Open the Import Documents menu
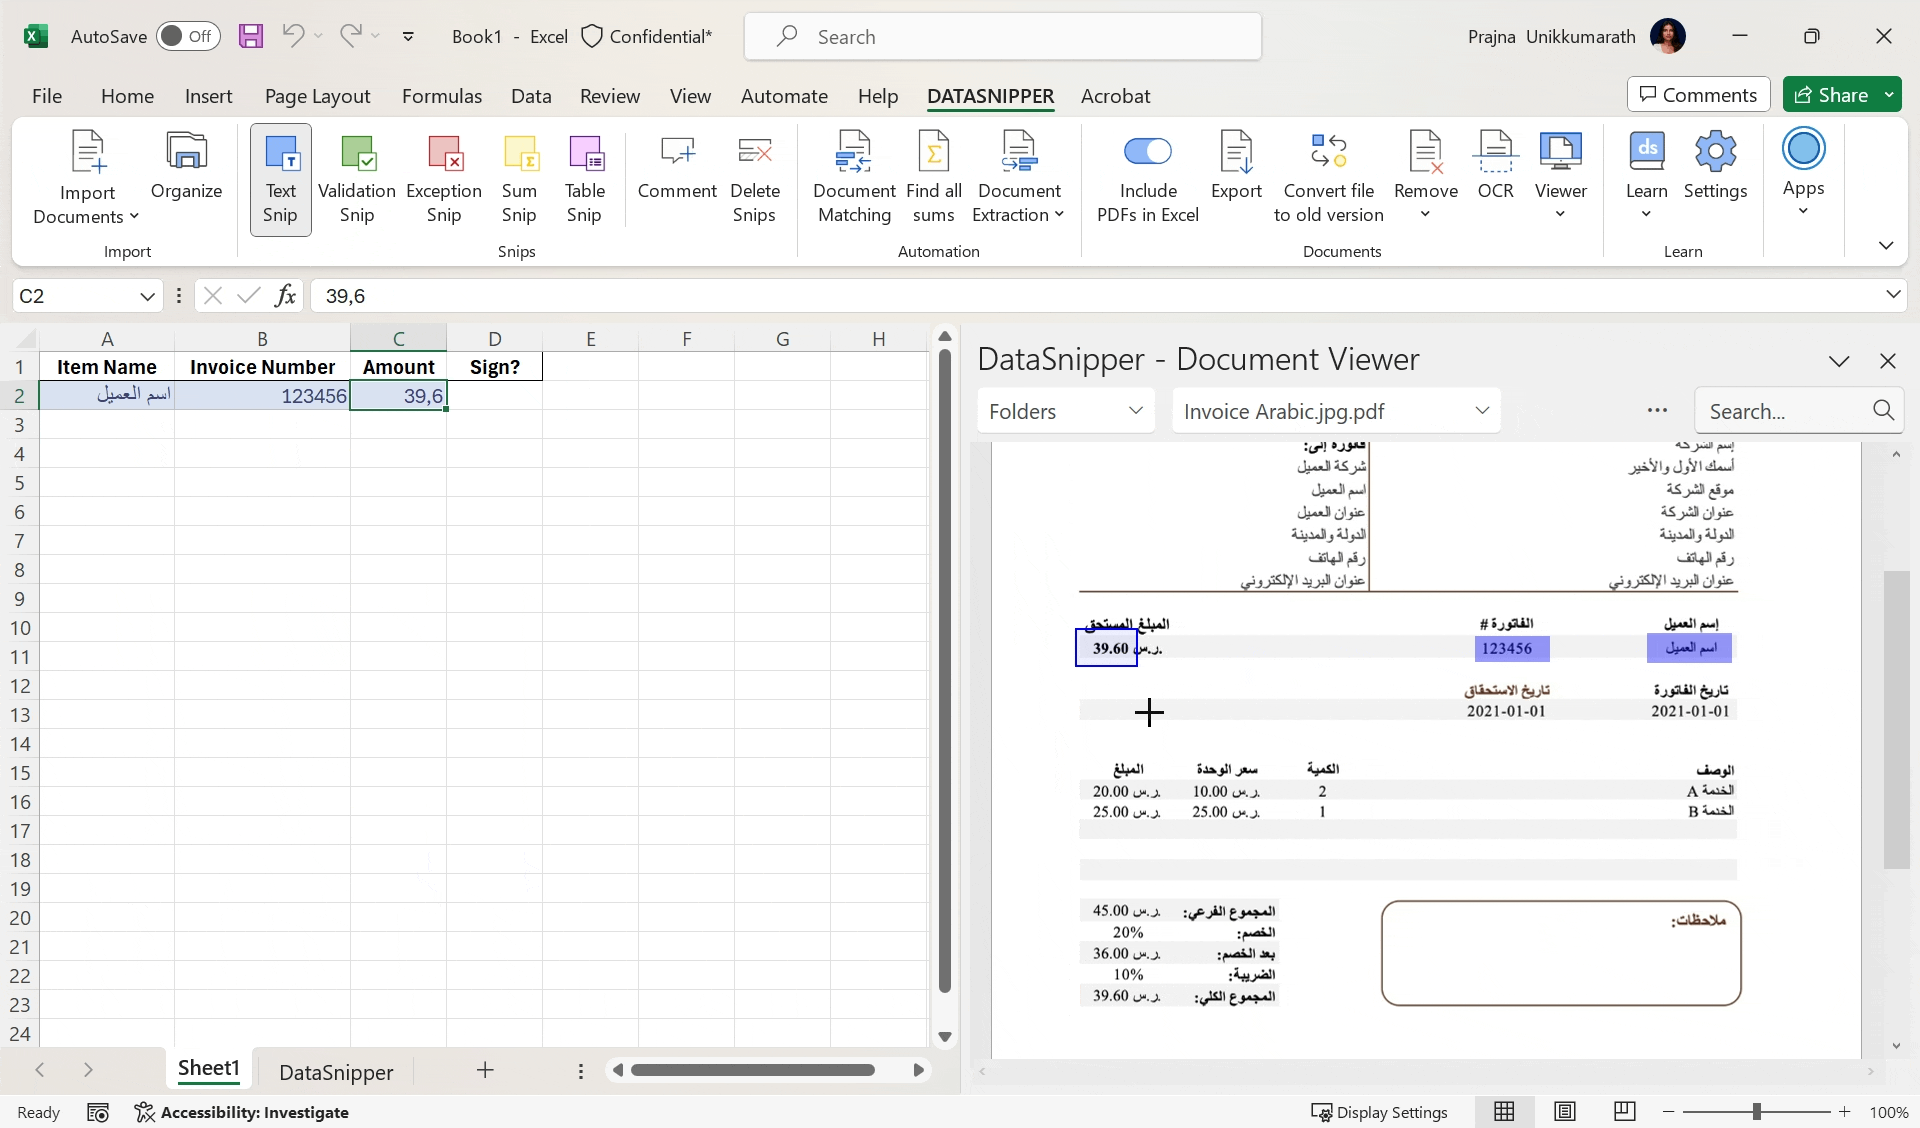 click(87, 178)
